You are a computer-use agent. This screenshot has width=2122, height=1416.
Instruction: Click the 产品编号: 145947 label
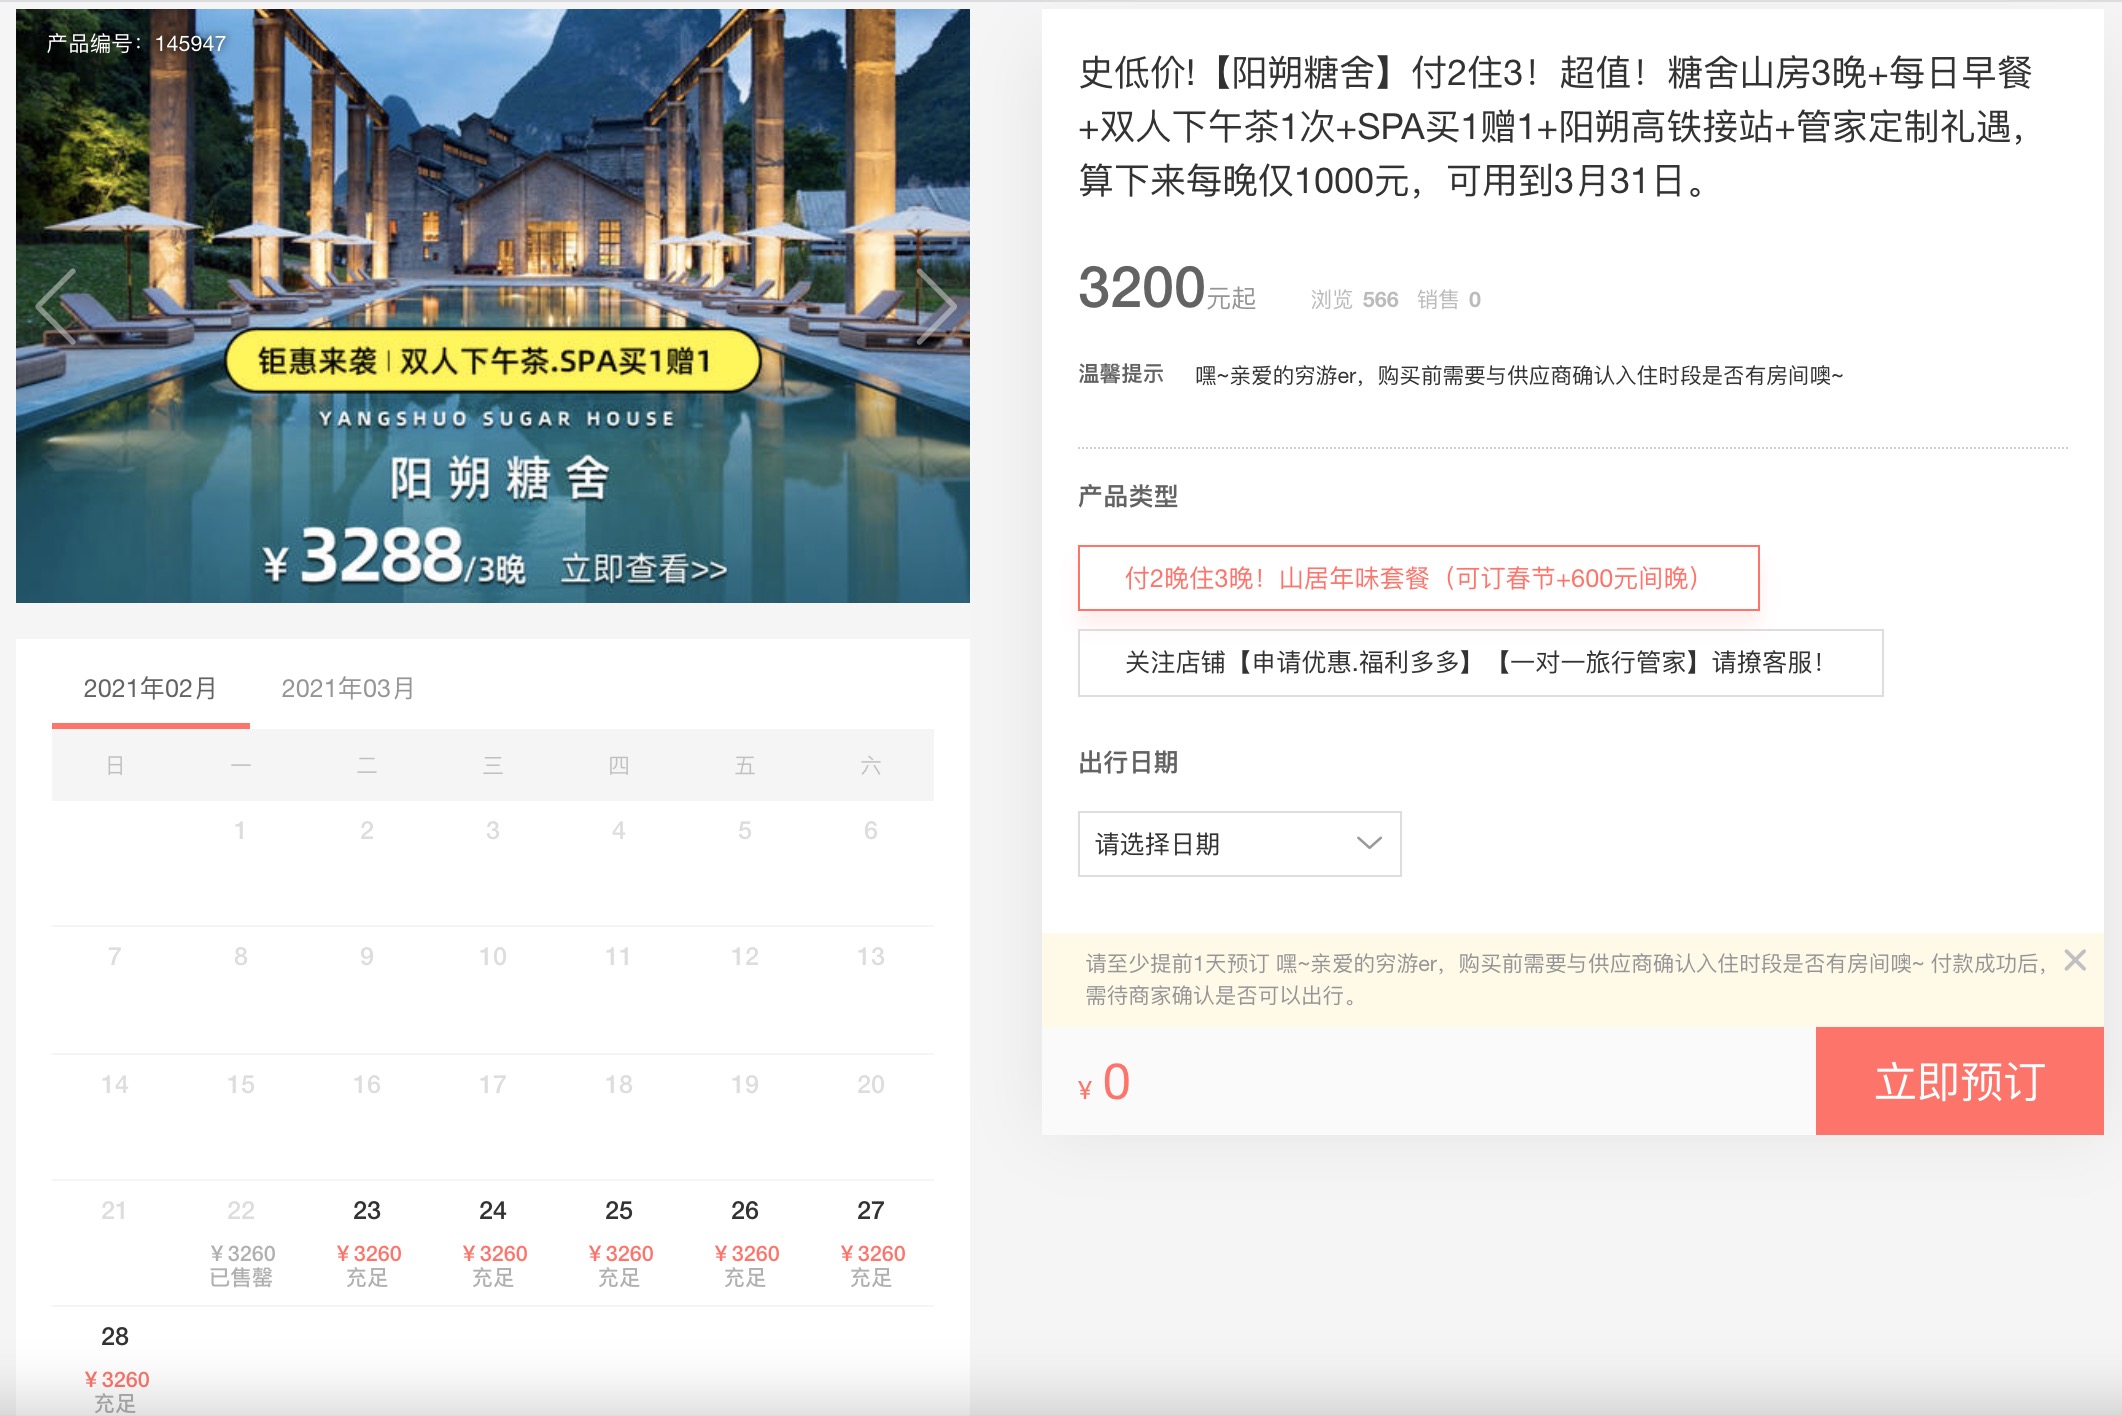136,44
